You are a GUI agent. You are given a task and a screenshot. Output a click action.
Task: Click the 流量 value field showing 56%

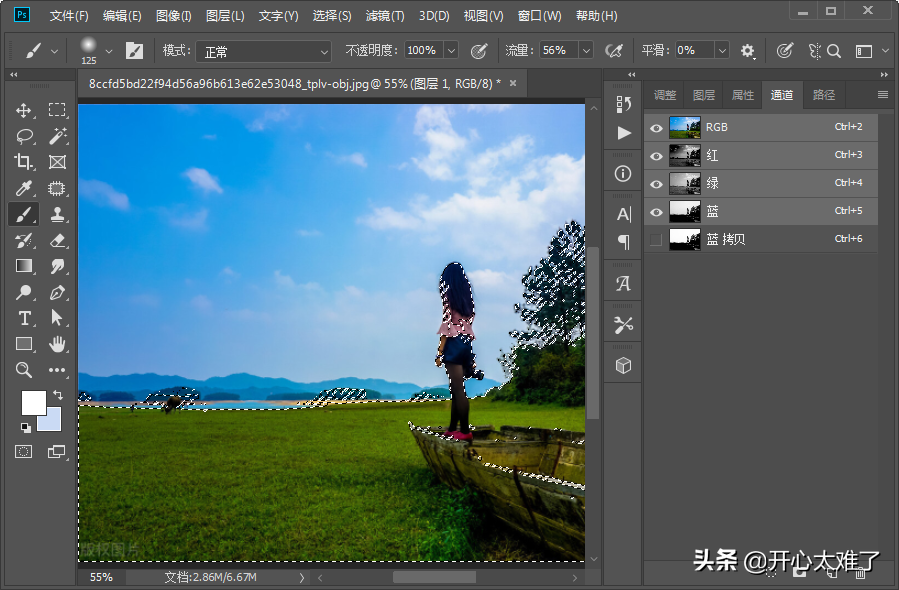click(x=559, y=50)
